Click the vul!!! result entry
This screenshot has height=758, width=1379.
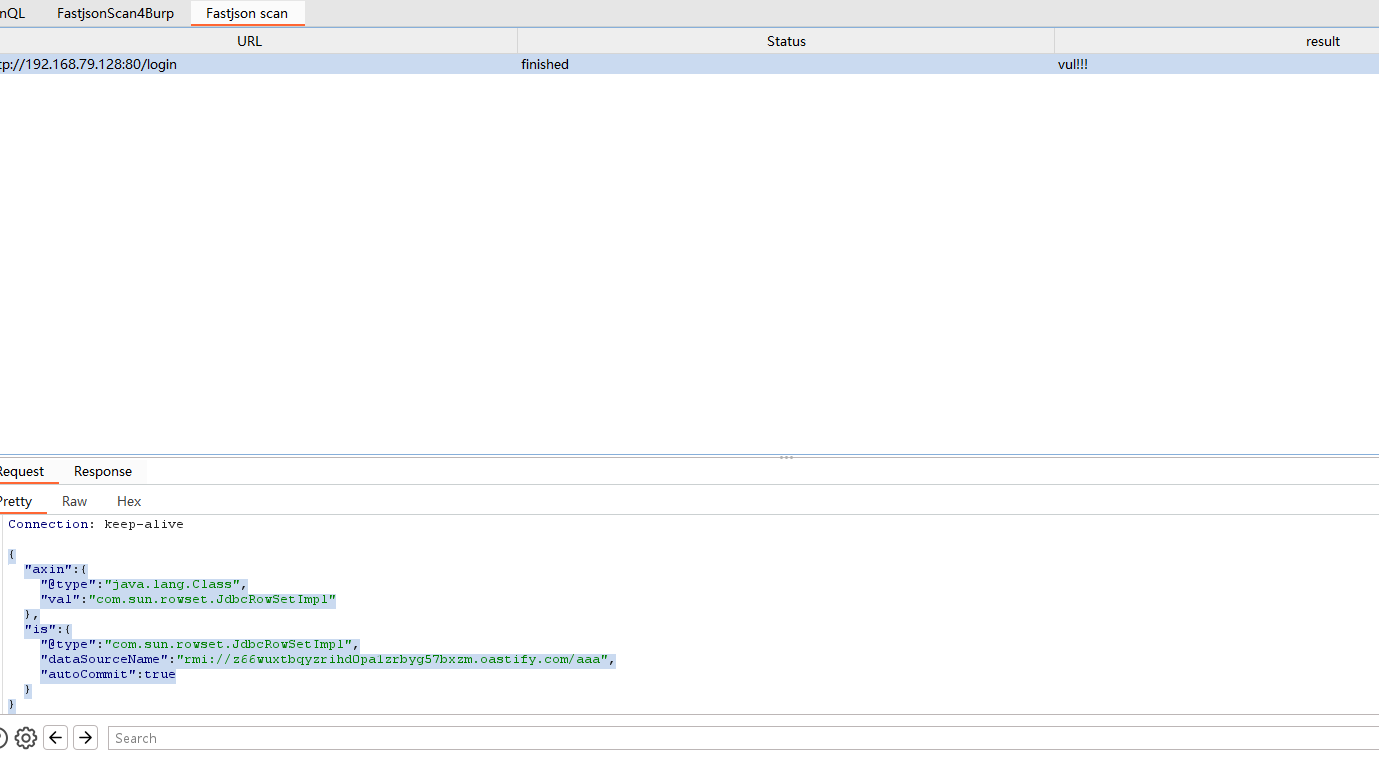click(x=1073, y=63)
